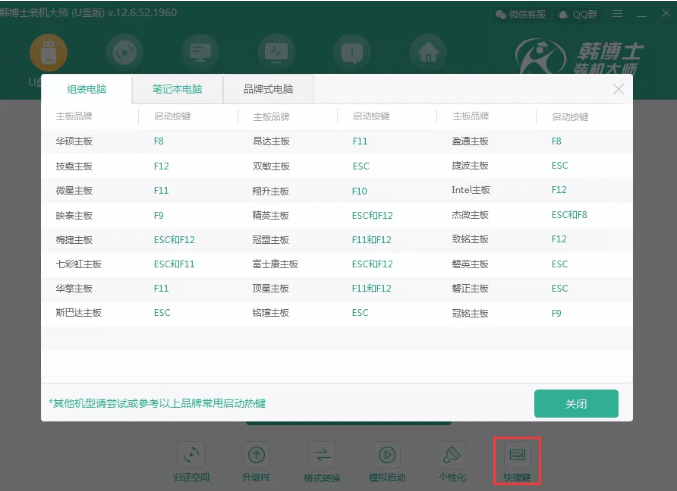Click the F9 hotkey for 冠铭主板
Image resolution: width=677 pixels, height=491 pixels.
[556, 314]
